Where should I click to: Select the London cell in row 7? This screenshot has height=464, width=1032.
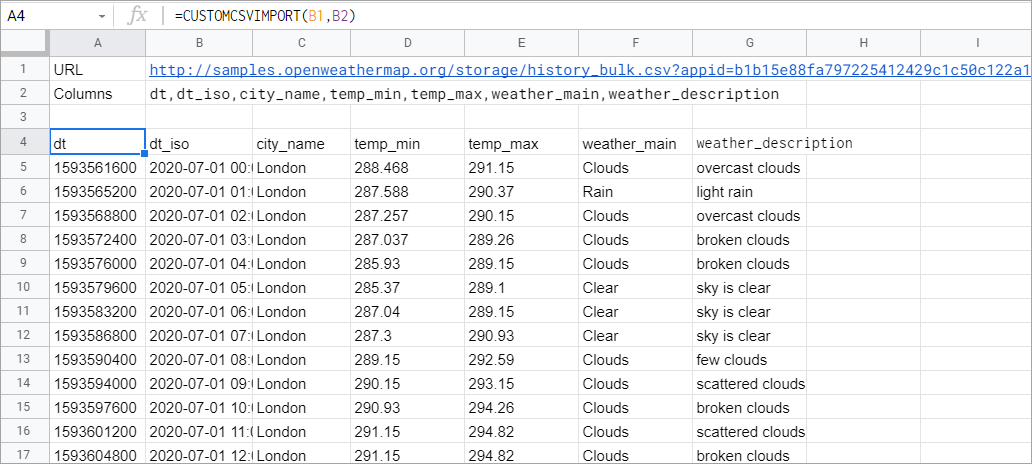coord(301,215)
